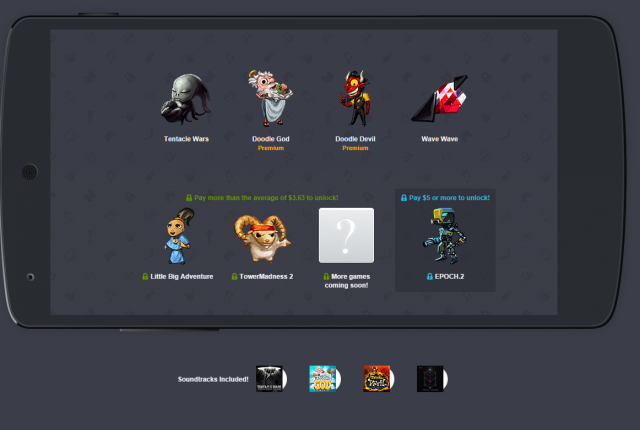Screen dimensions: 640x430
Task: Click the Wave Wave title text
Action: pos(440,139)
